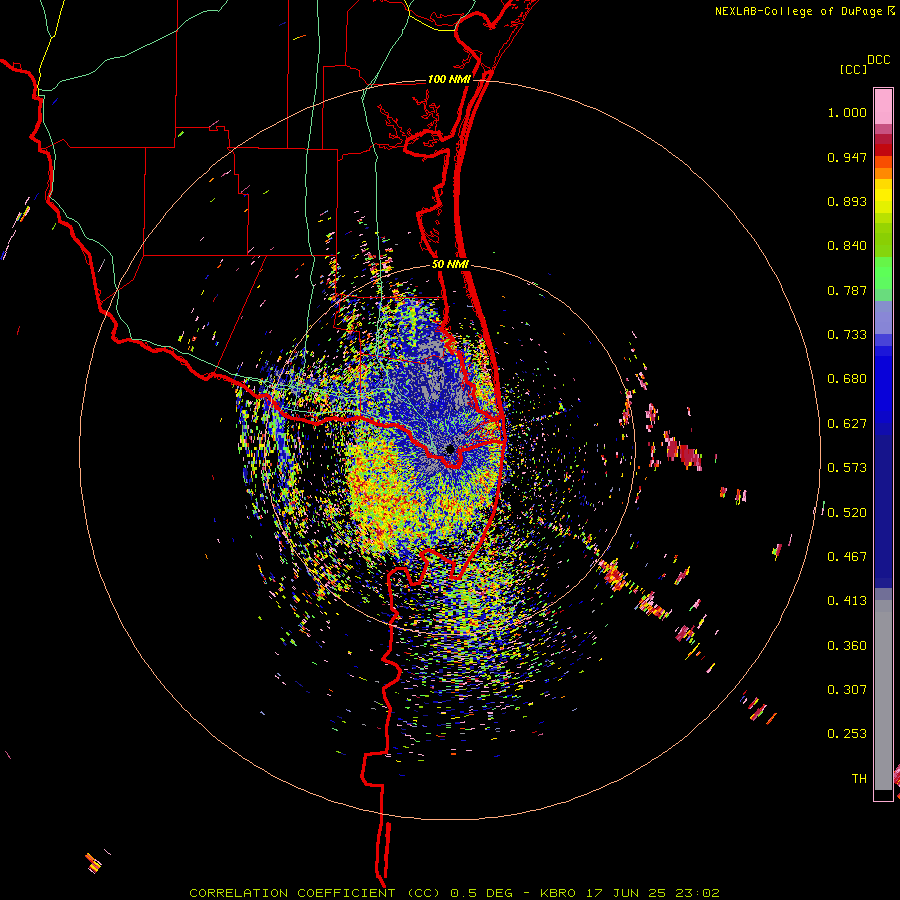Click the black radar site marker dot

click(x=450, y=449)
